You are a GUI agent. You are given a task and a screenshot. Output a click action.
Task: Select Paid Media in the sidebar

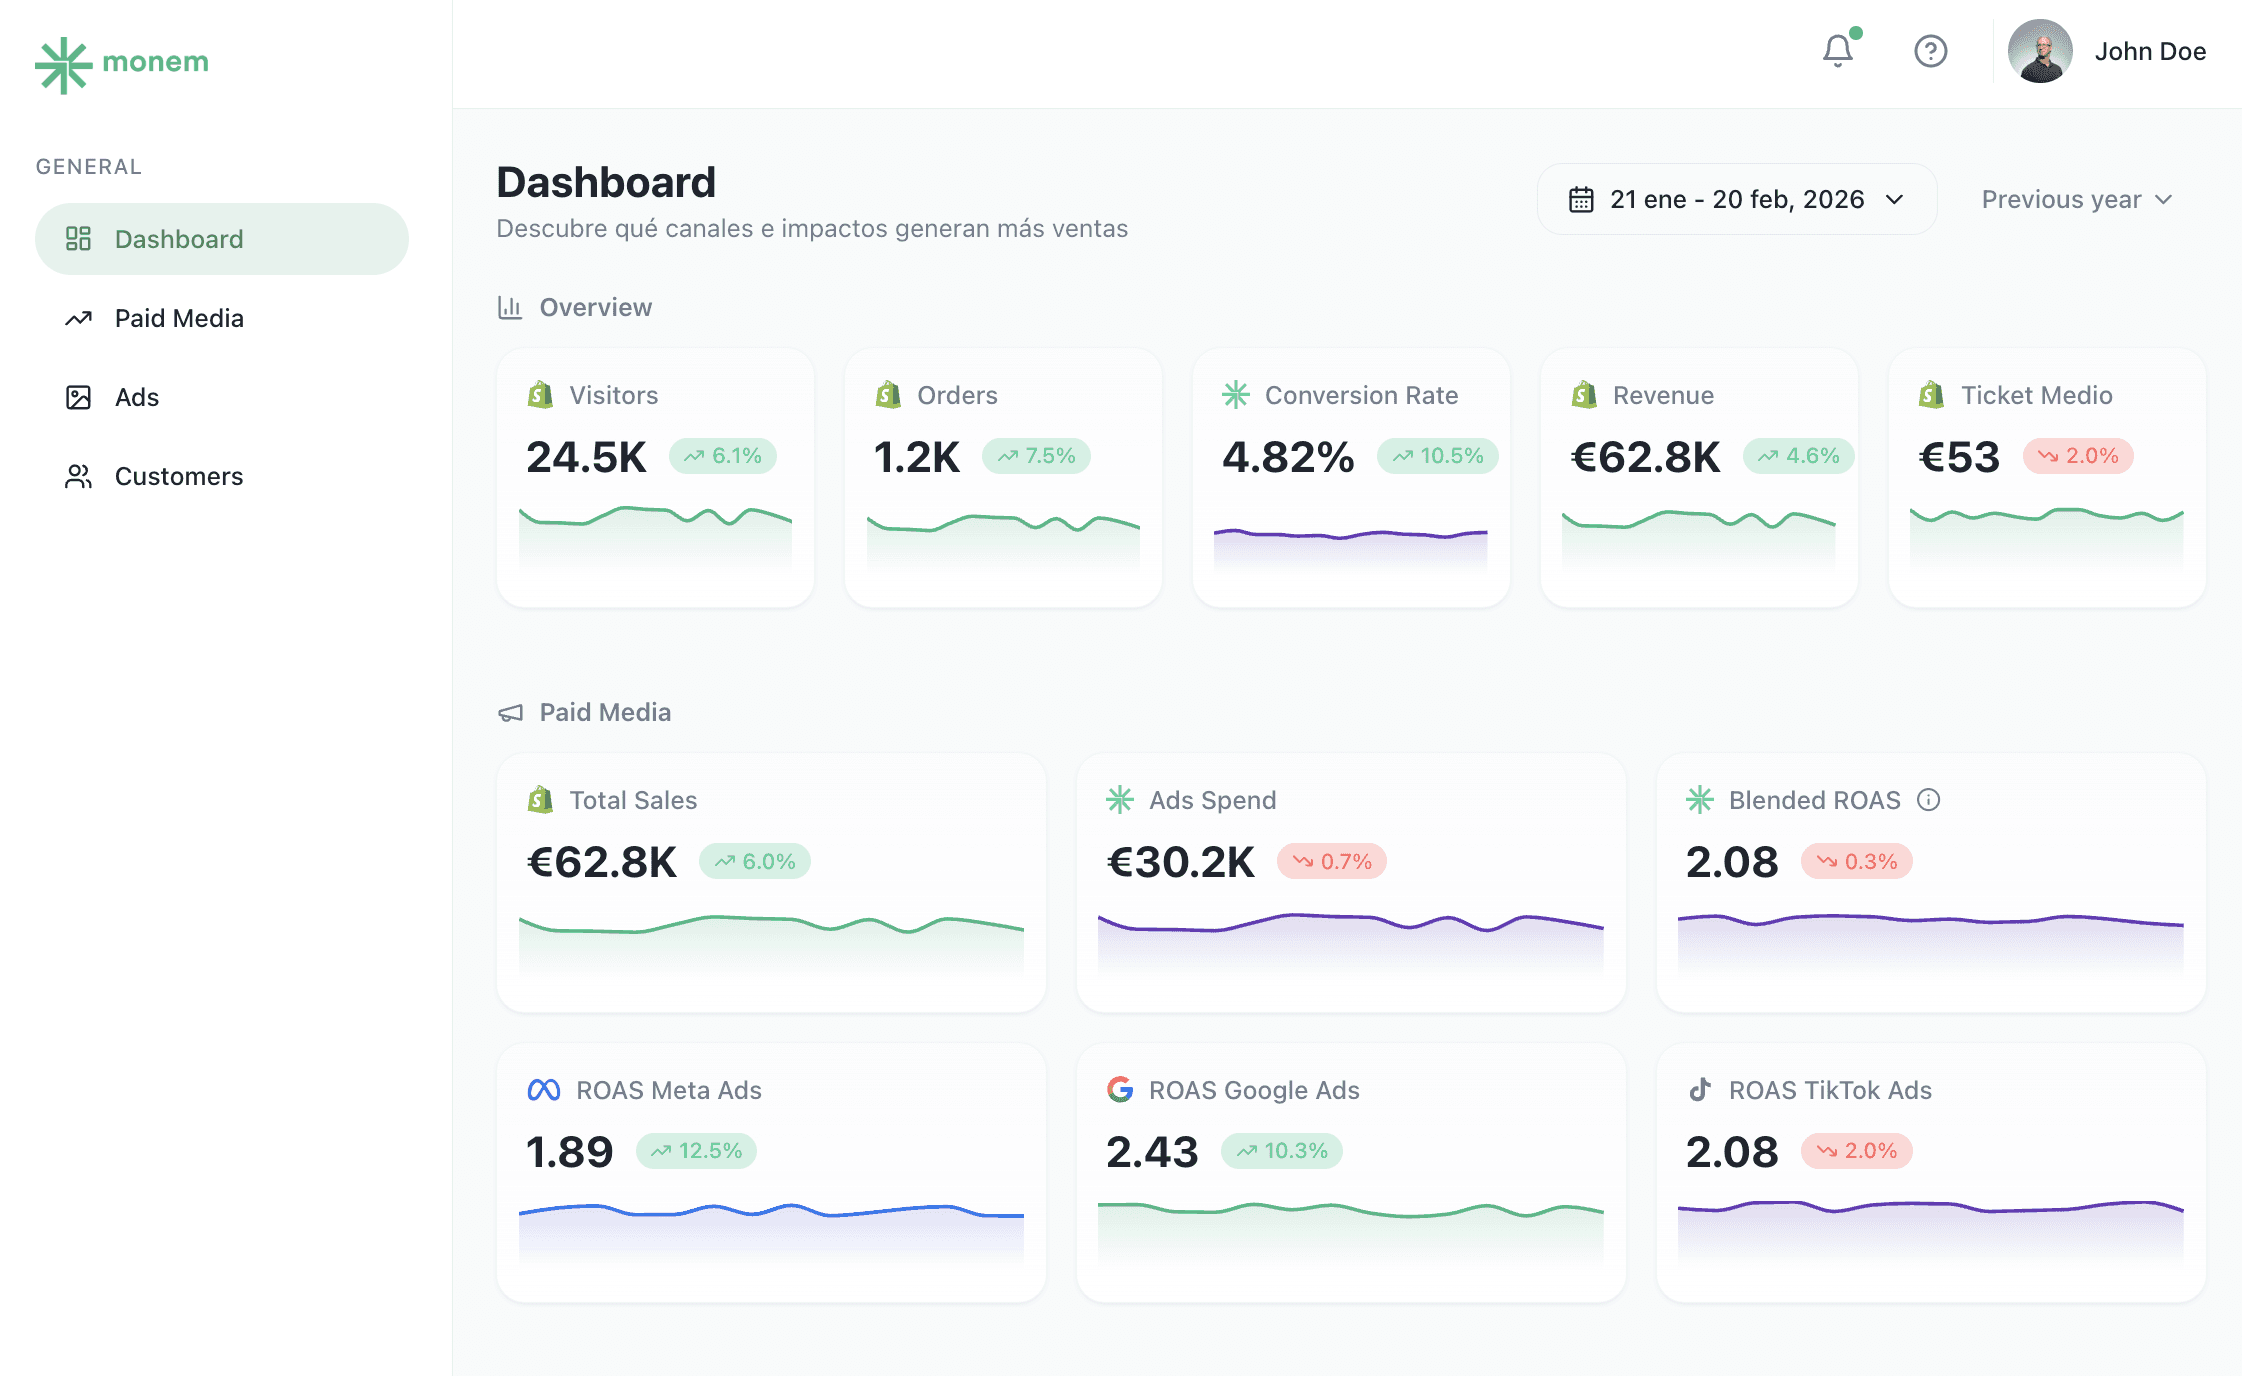(178, 318)
